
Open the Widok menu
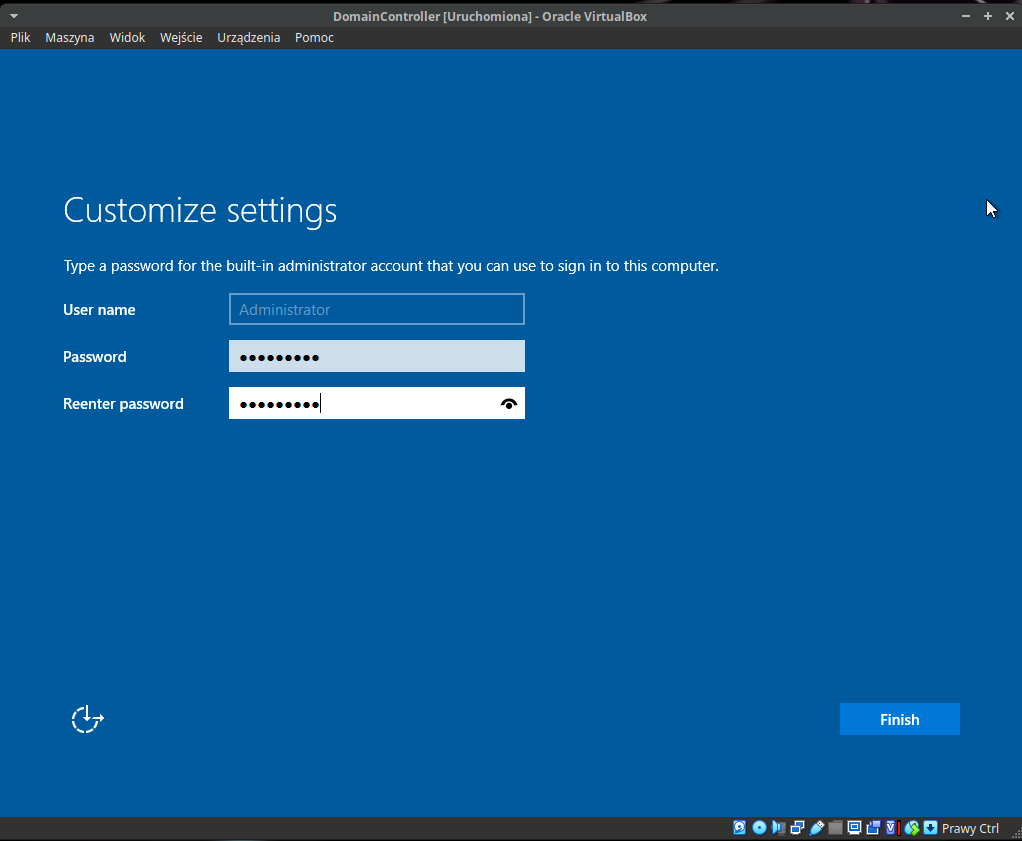coord(127,37)
